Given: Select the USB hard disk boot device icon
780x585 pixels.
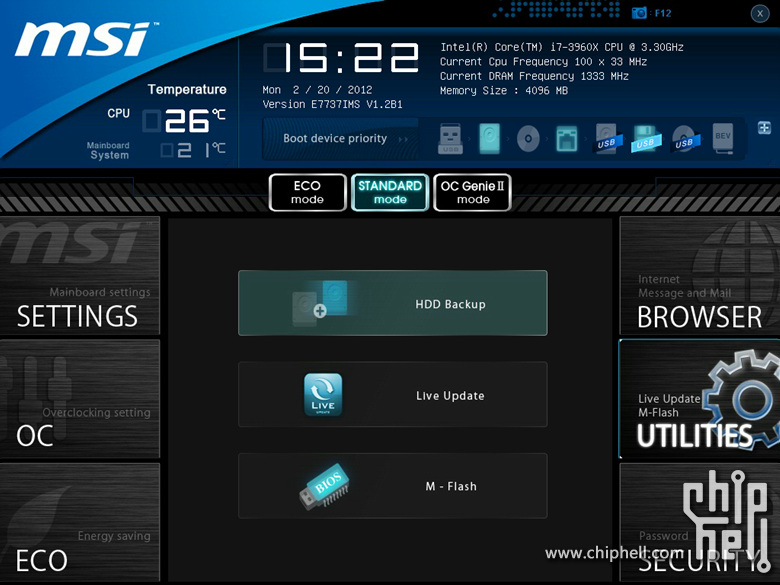Looking at the screenshot, I should point(608,139).
